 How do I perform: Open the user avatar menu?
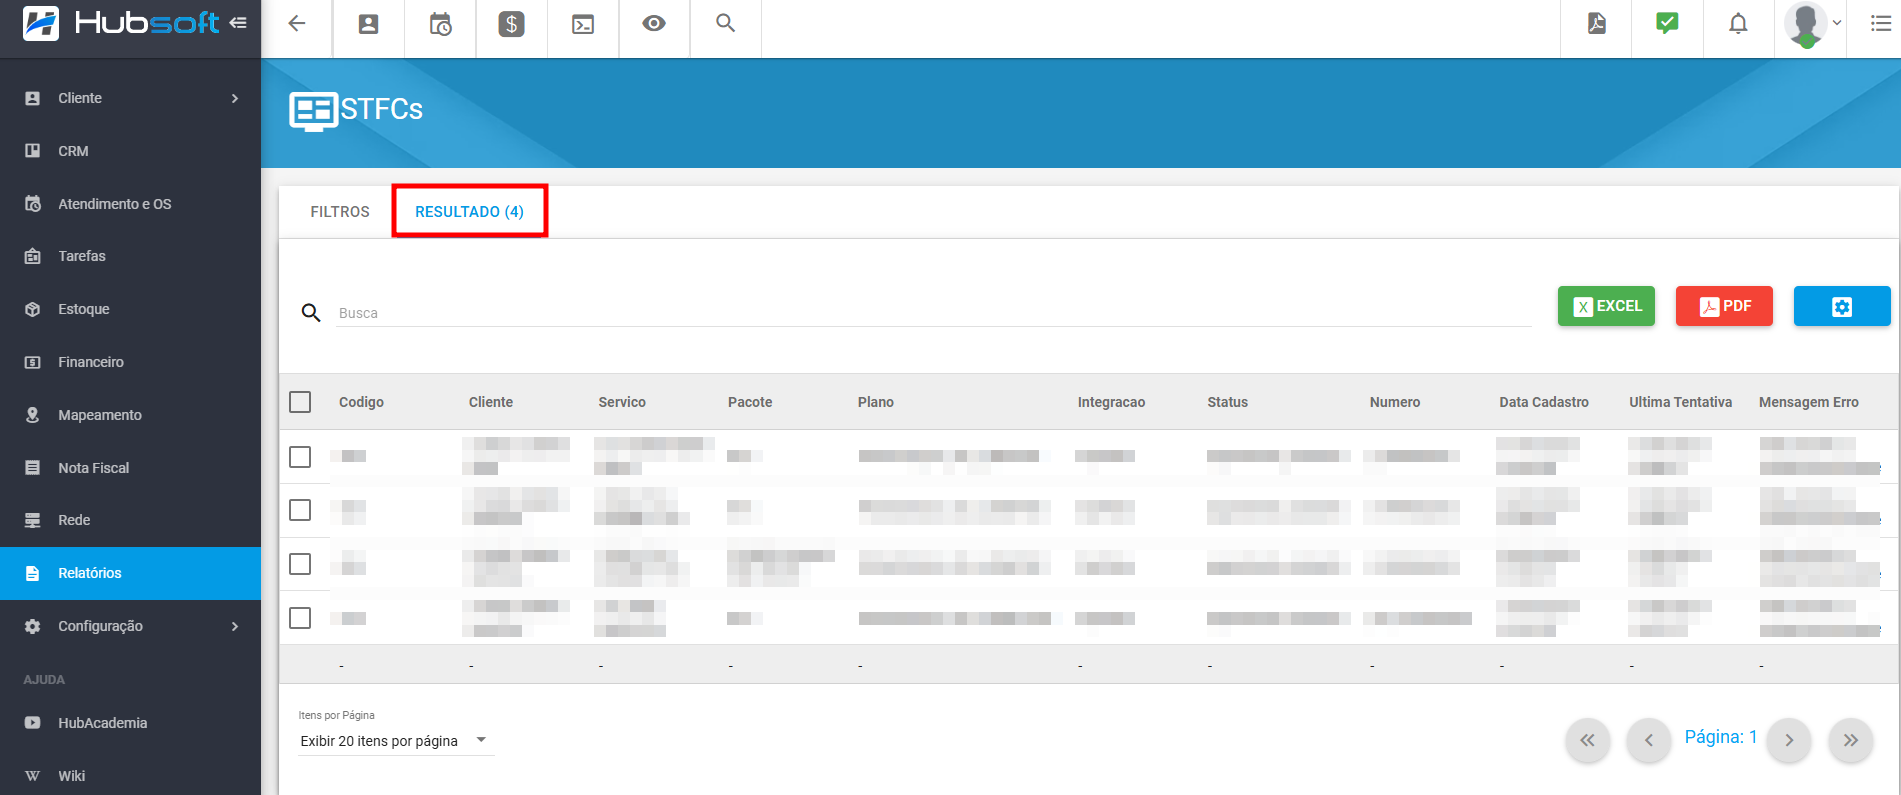(1812, 24)
